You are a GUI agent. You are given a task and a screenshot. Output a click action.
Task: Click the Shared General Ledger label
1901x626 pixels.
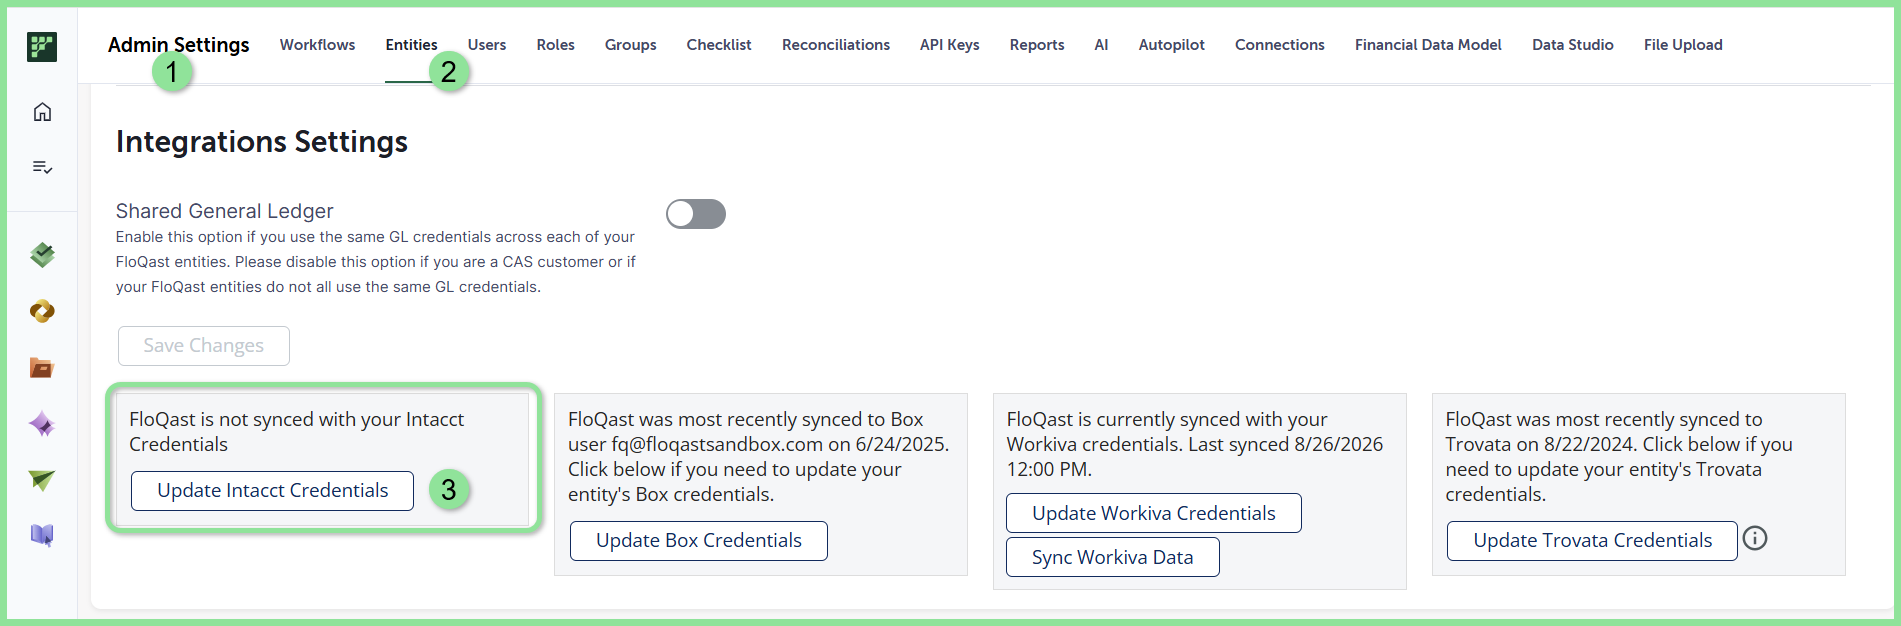(225, 211)
